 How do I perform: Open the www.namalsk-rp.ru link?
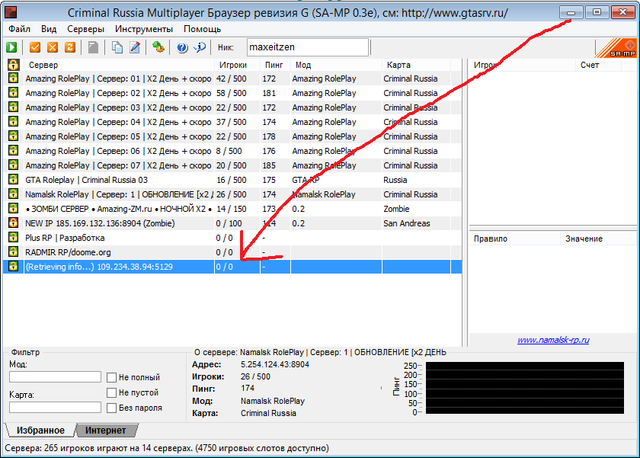point(553,340)
